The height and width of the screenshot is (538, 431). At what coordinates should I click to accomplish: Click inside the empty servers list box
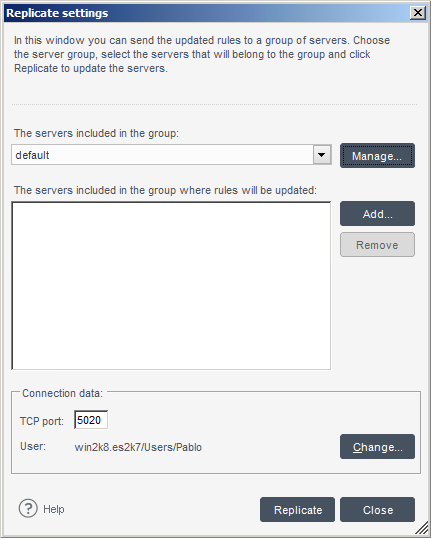[x=171, y=286]
